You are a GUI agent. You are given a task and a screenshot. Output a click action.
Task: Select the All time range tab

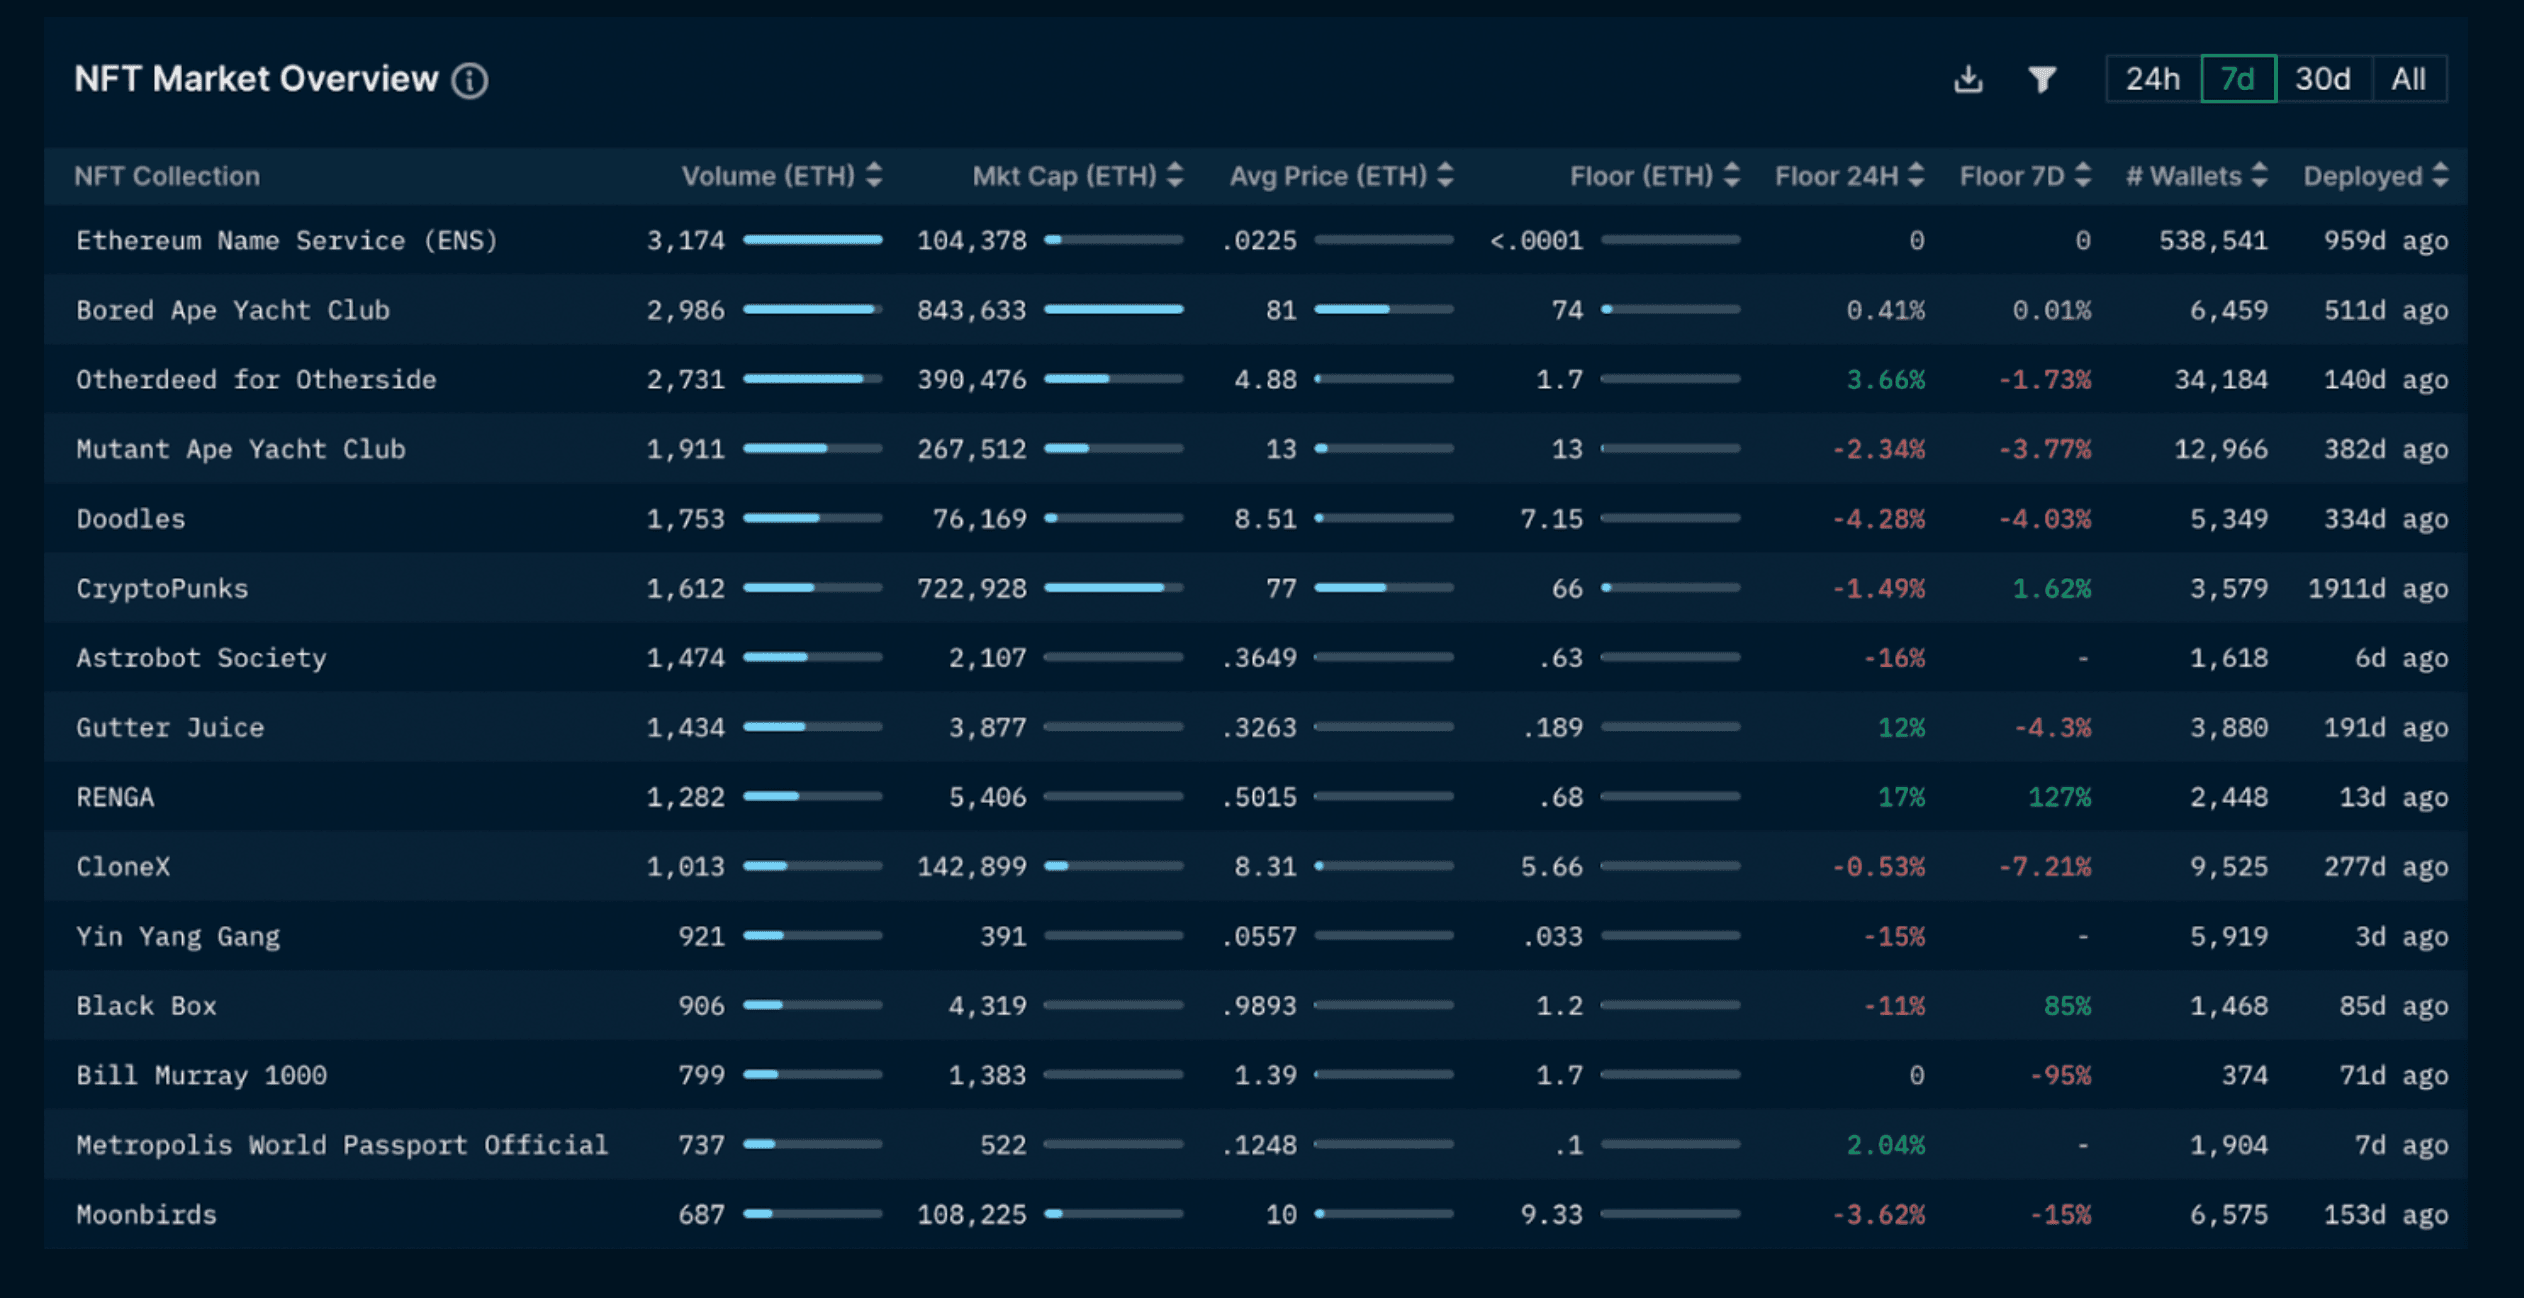tap(2409, 79)
